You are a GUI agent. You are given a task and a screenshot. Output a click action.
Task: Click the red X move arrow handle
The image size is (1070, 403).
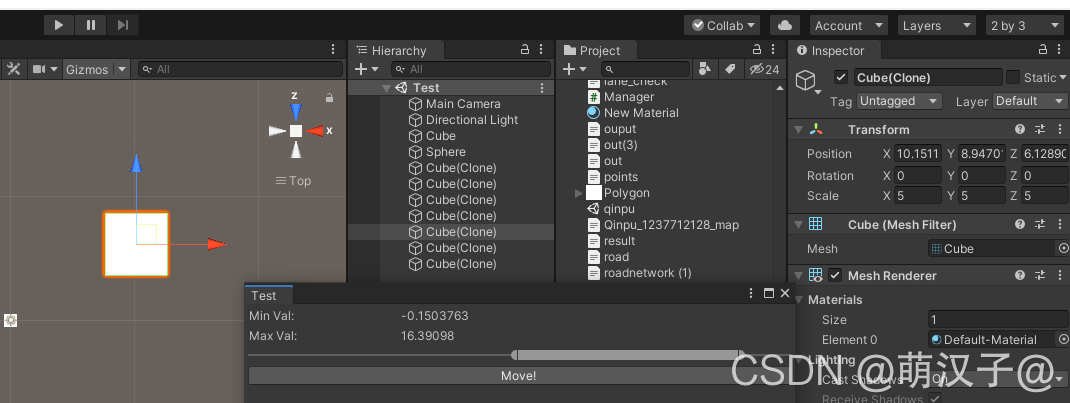click(216, 244)
